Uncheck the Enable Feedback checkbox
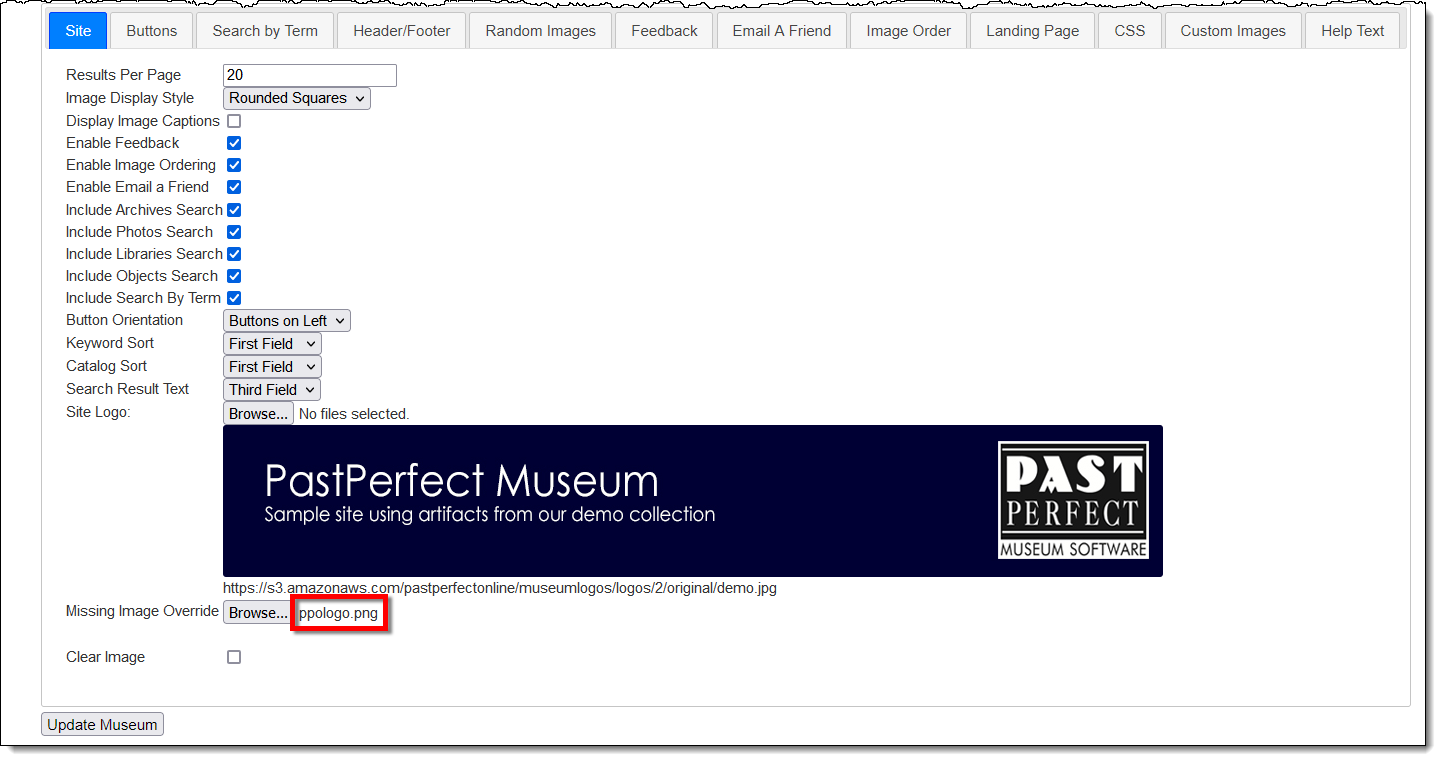1441x761 pixels. pos(234,143)
